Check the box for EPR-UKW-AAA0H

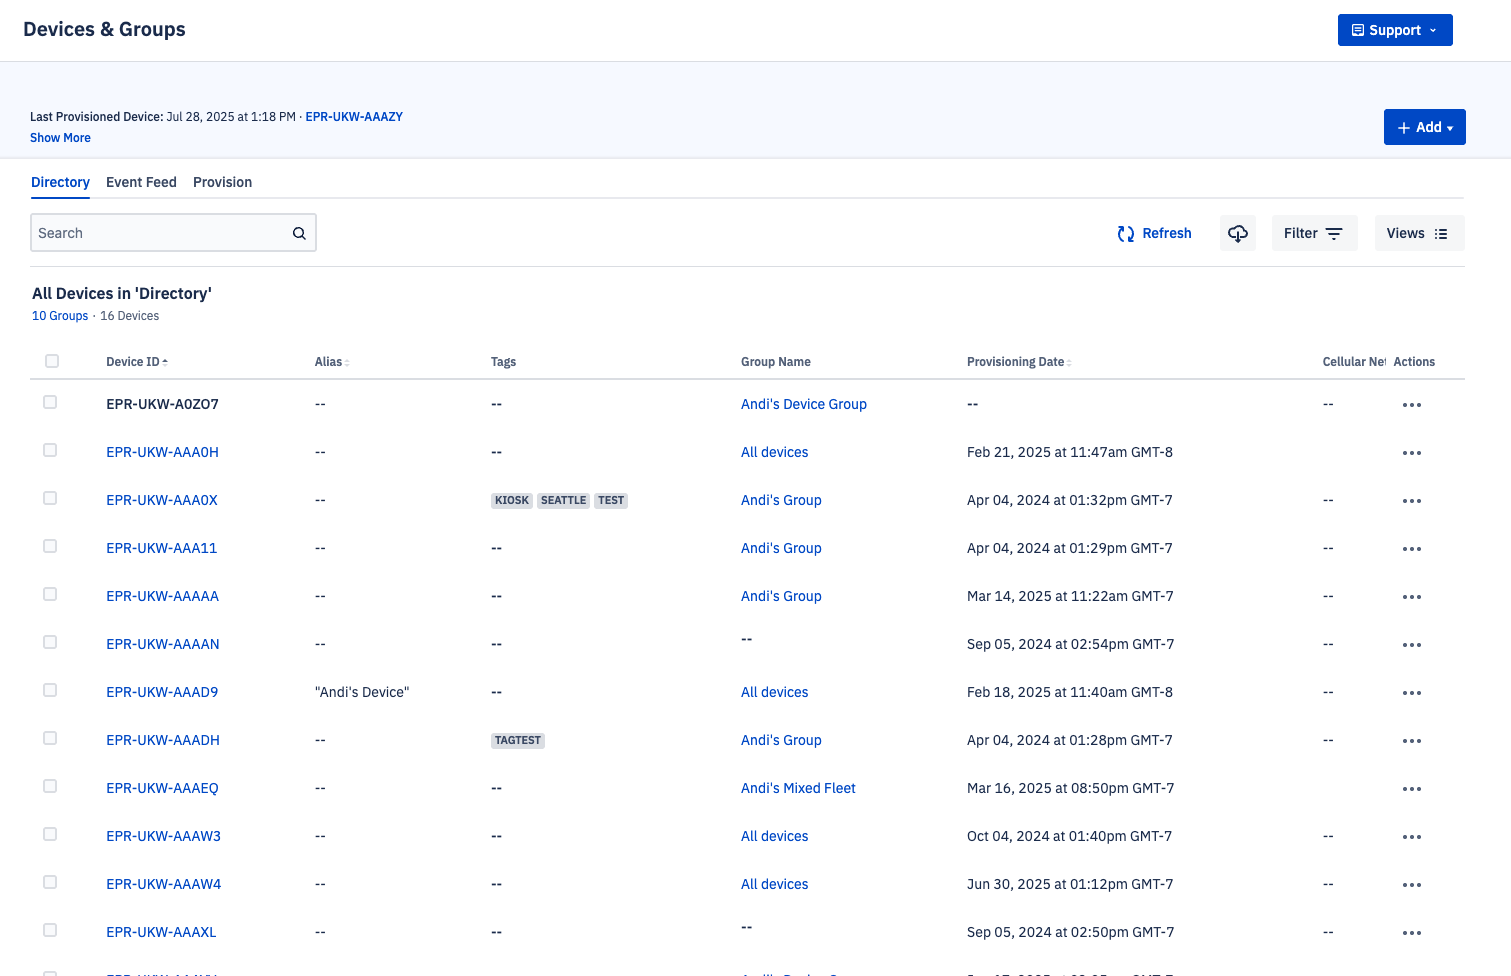[50, 450]
